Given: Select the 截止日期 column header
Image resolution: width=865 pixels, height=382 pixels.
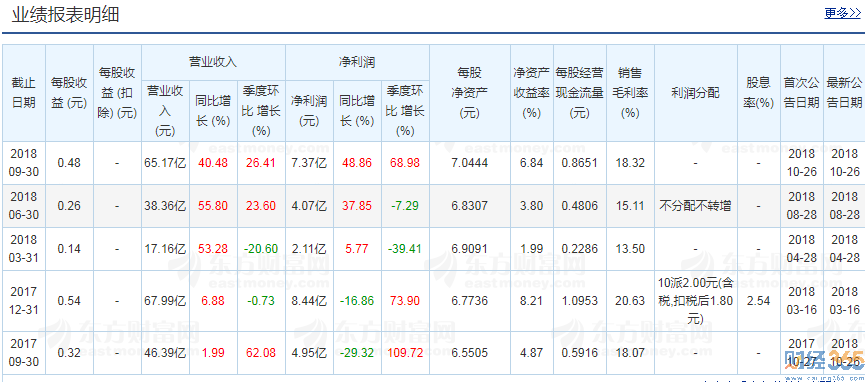Looking at the screenshot, I should [24, 93].
